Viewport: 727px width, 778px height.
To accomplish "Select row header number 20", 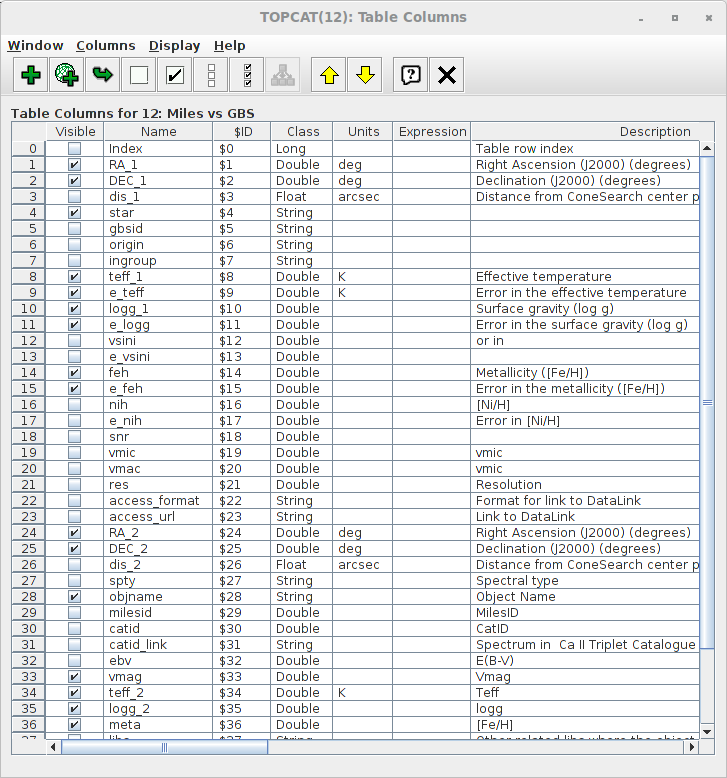I will [29, 468].
